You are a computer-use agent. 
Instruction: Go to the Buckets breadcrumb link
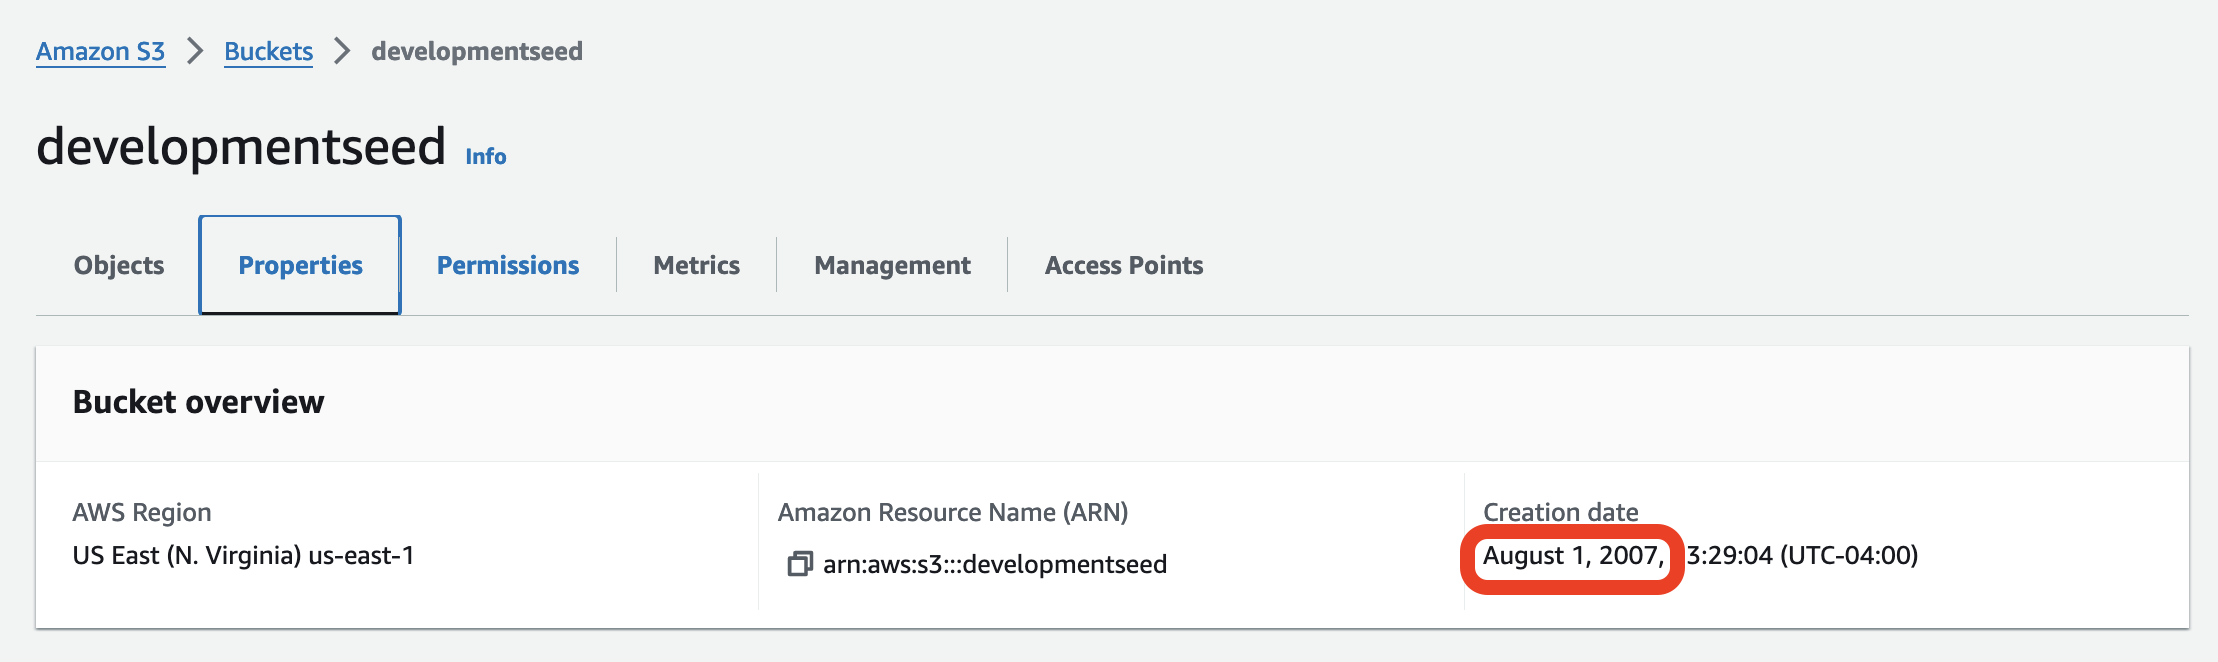(x=268, y=51)
